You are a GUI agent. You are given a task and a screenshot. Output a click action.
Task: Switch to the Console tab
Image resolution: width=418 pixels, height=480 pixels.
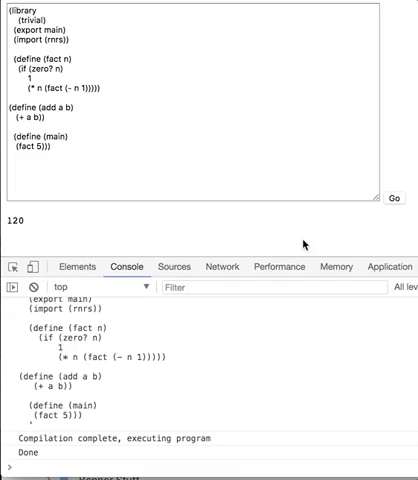tap(127, 267)
